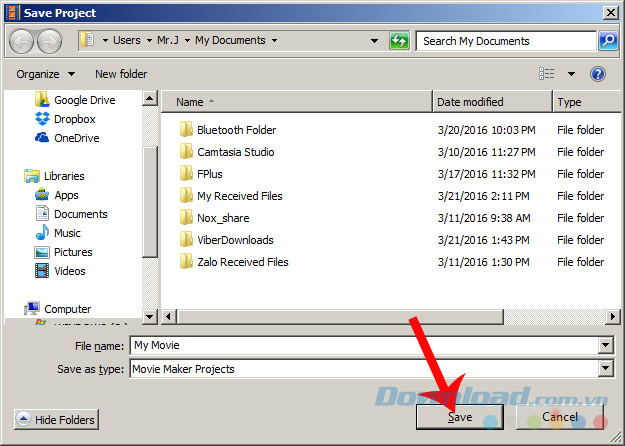Click the 3/17/2016 11:32 PM date cell
The height and width of the screenshot is (446, 625).
pyautogui.click(x=486, y=174)
